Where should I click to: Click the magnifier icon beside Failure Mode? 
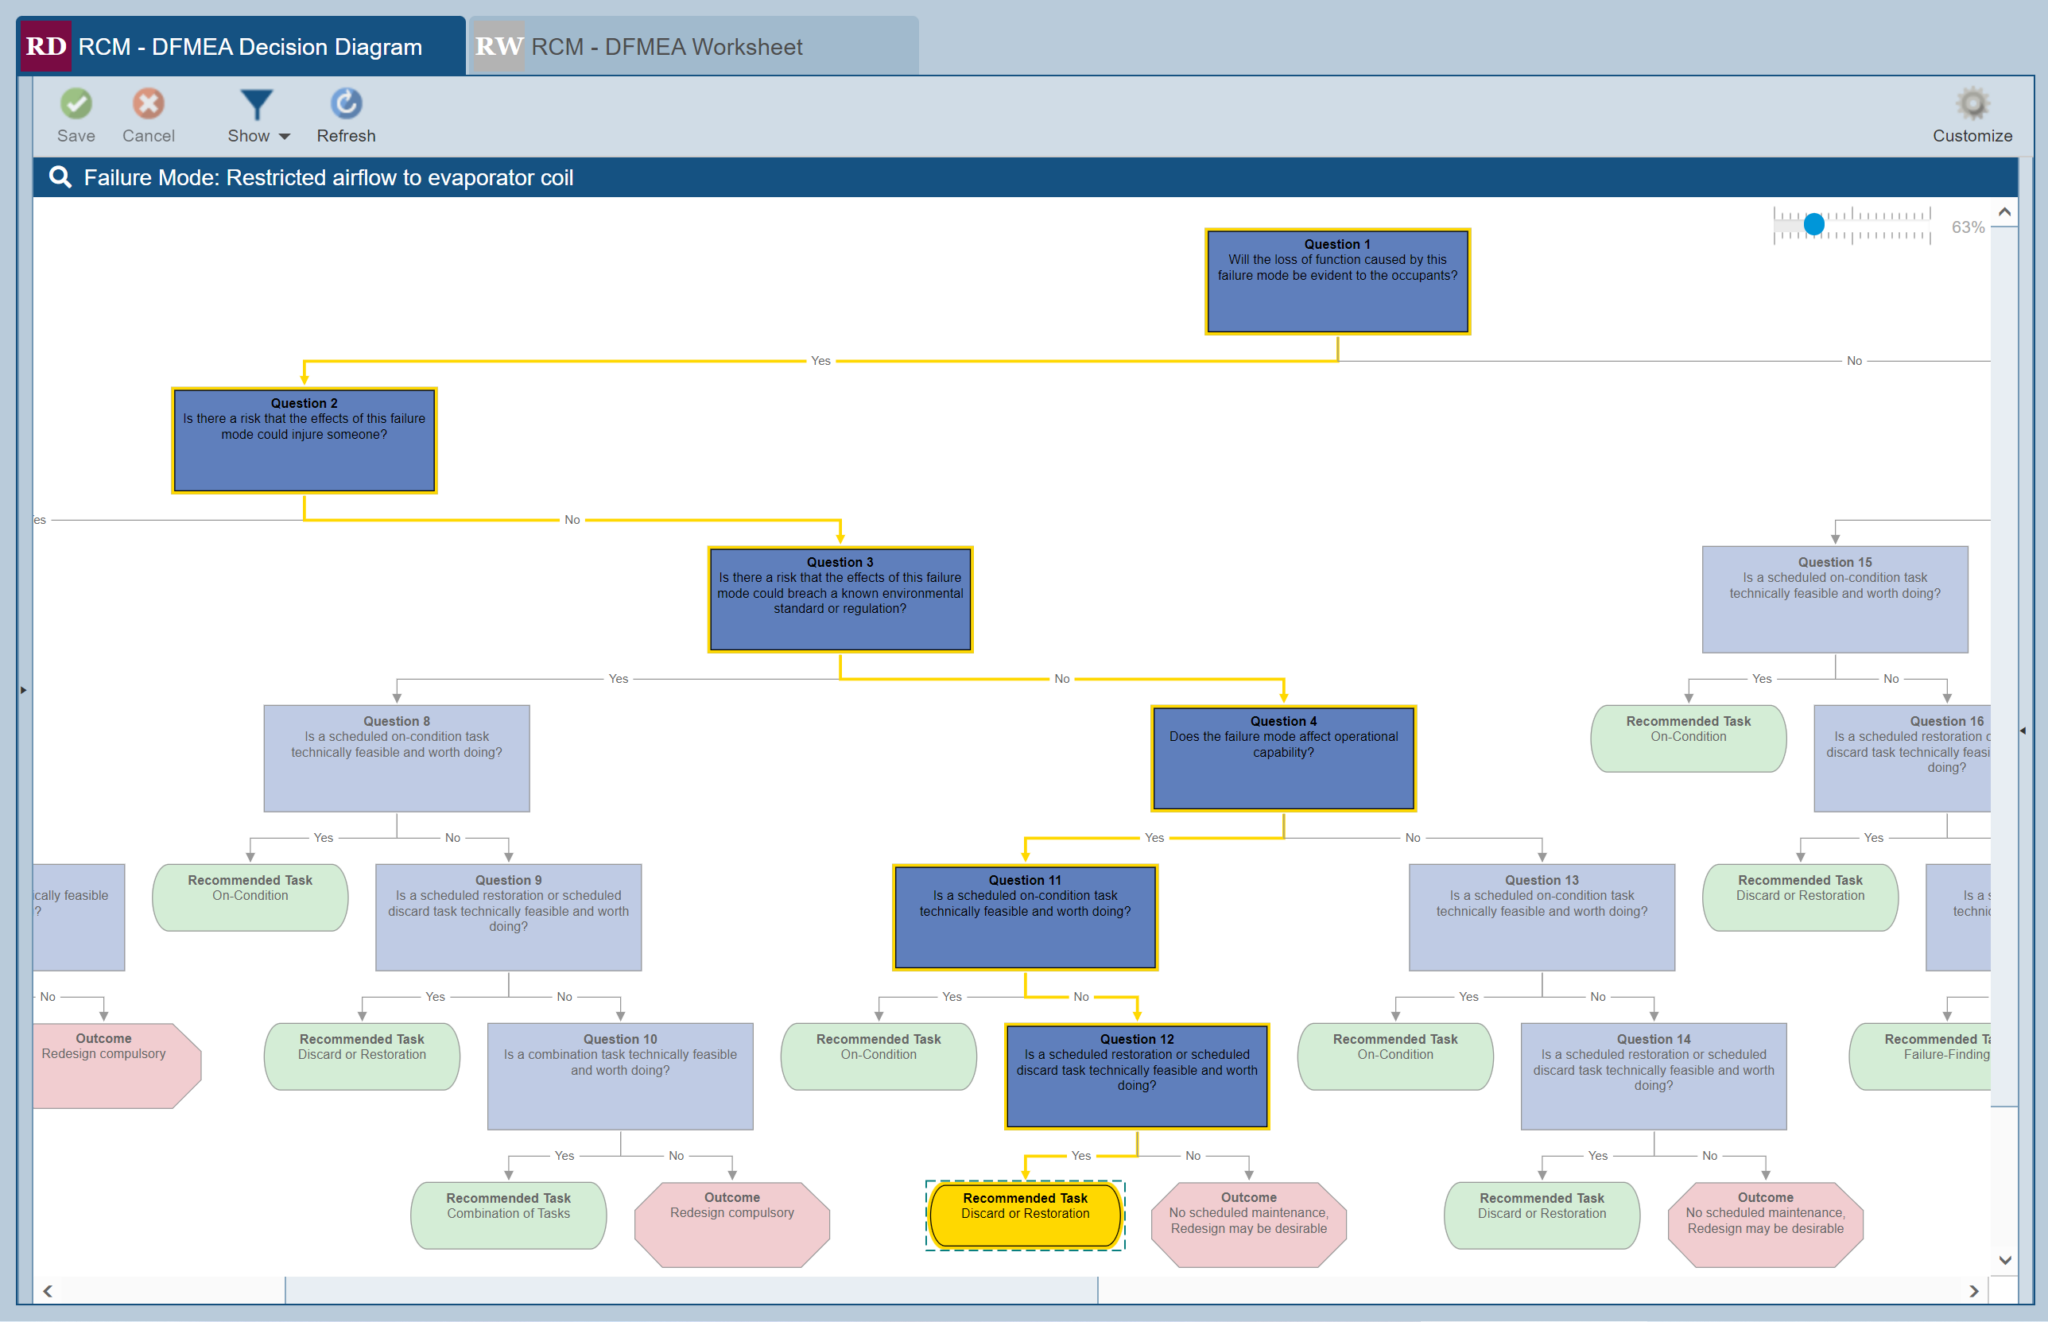[60, 177]
